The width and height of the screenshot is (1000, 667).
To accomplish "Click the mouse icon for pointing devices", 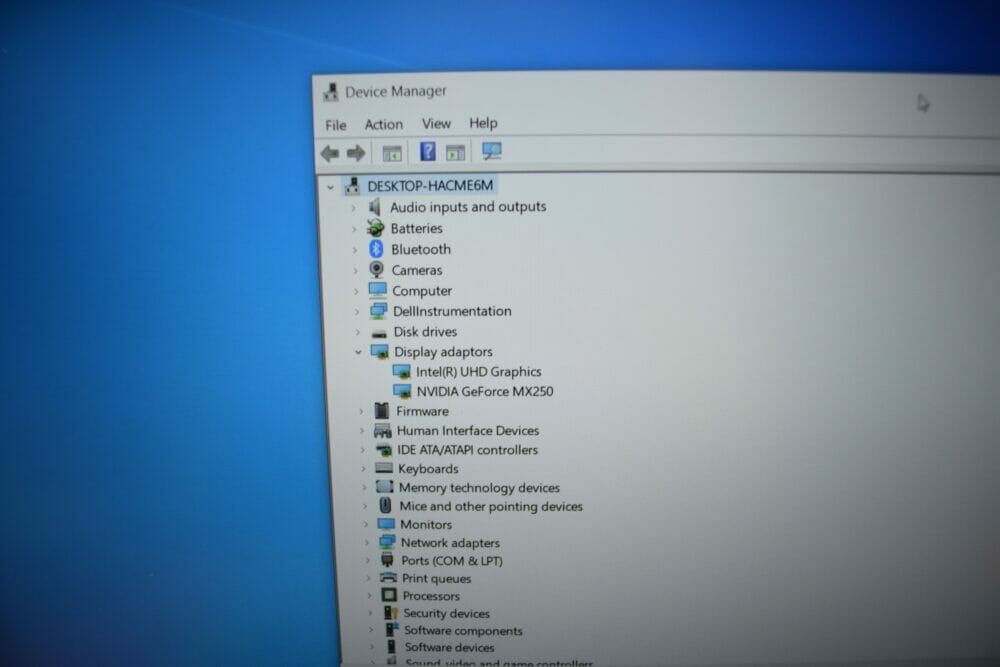I will point(385,505).
